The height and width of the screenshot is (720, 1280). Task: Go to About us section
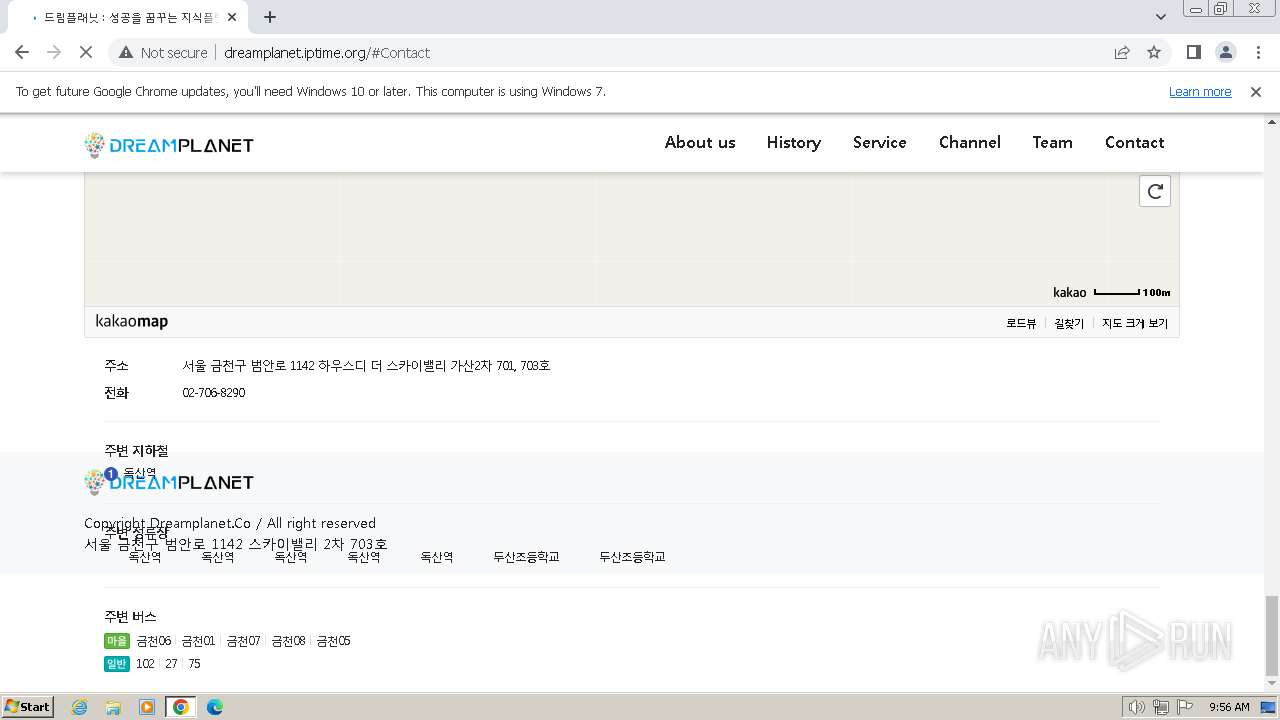click(700, 142)
